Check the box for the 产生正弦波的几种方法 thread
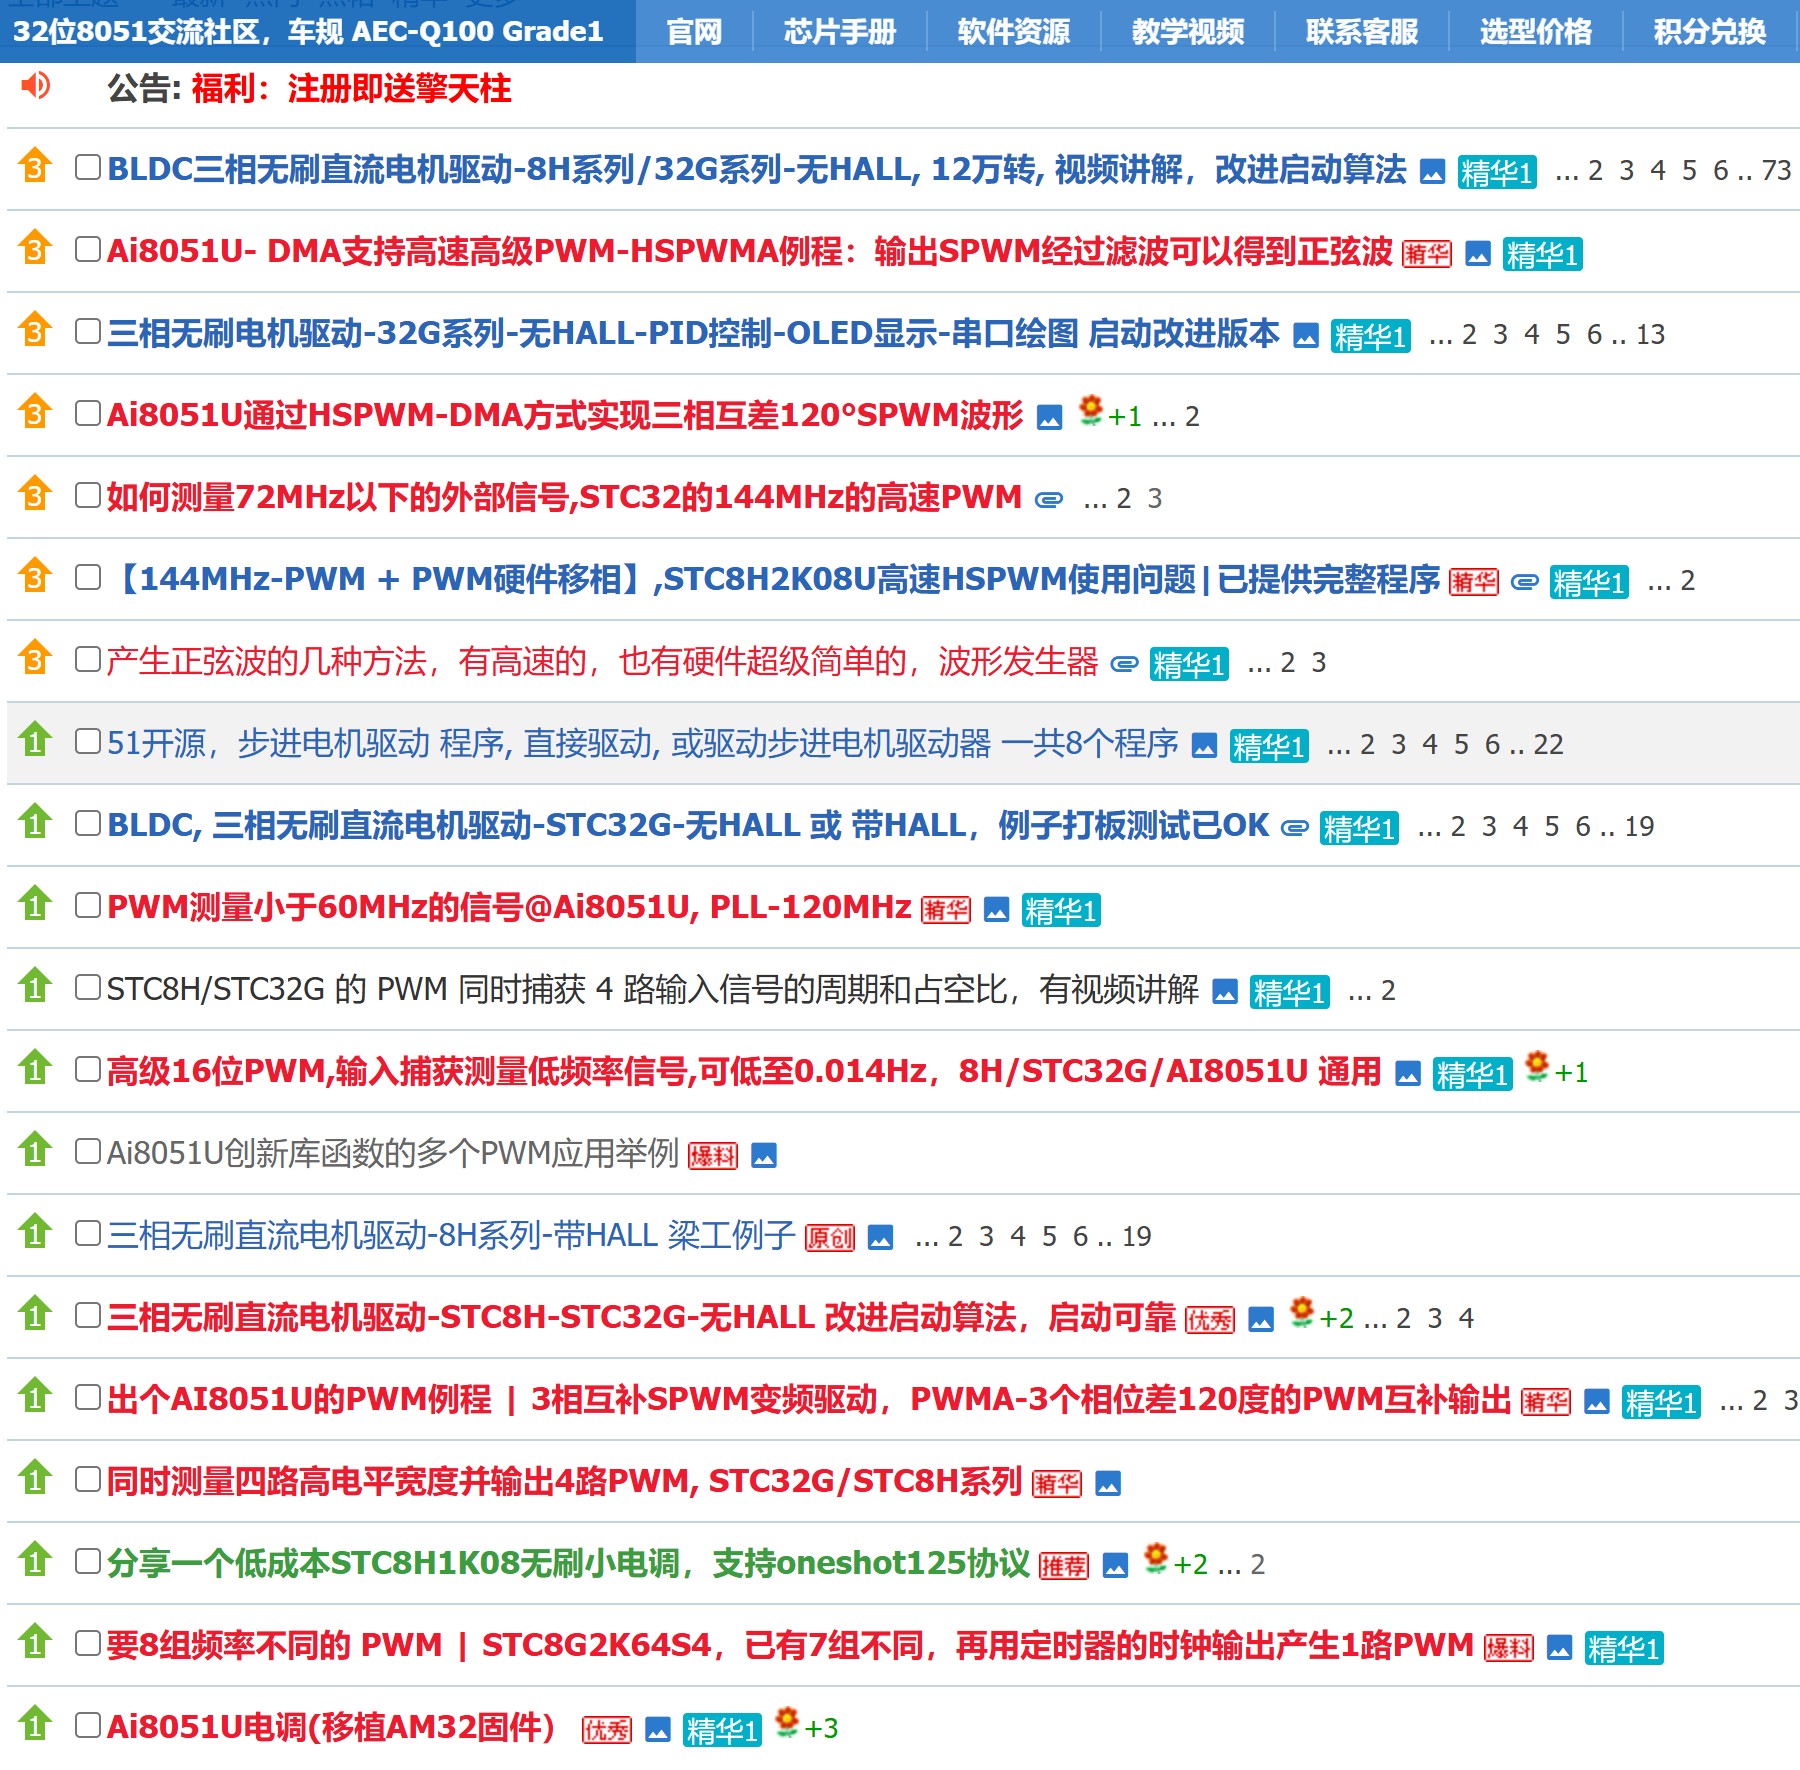 point(88,659)
